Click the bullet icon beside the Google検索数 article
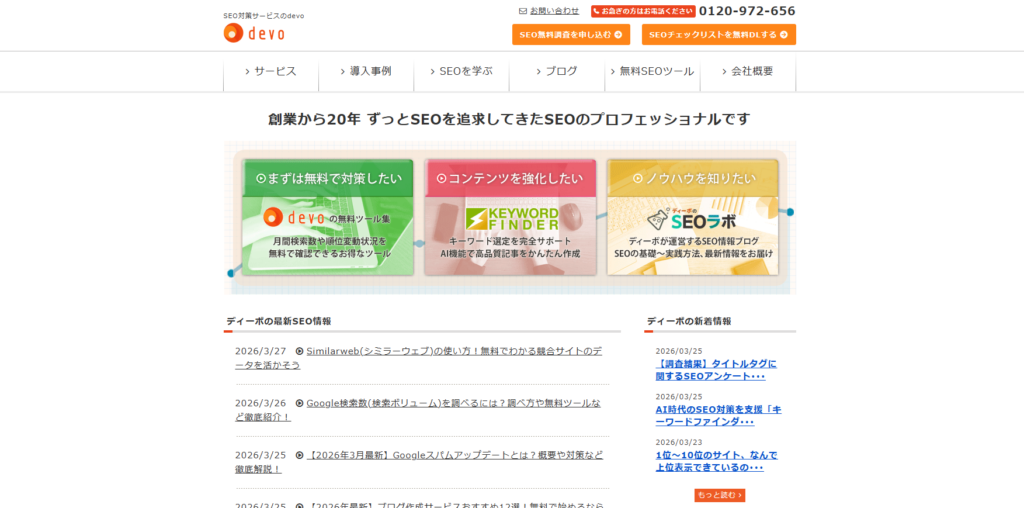 tap(299, 403)
